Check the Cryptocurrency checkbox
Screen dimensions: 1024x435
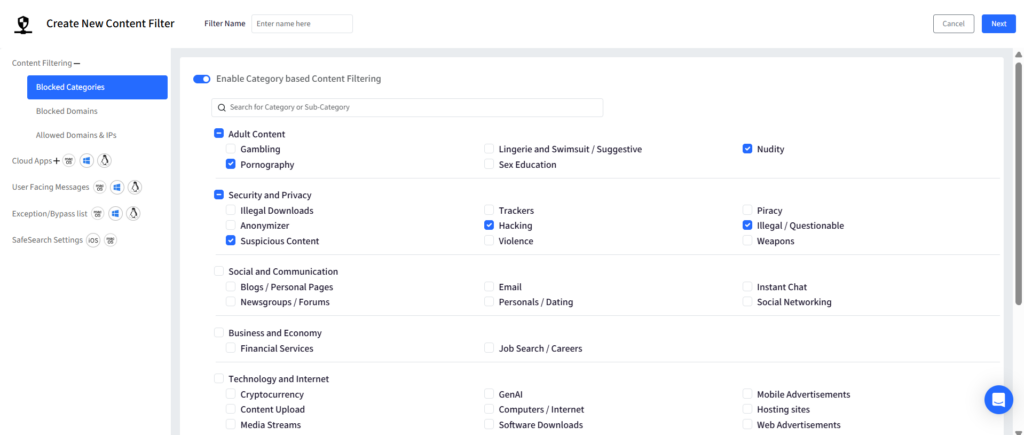231,394
